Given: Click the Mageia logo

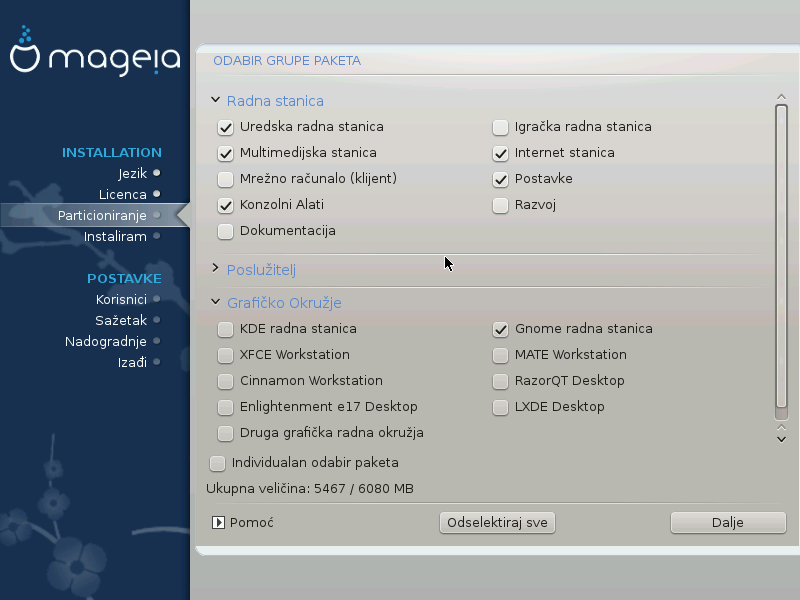Looking at the screenshot, I should click(95, 51).
